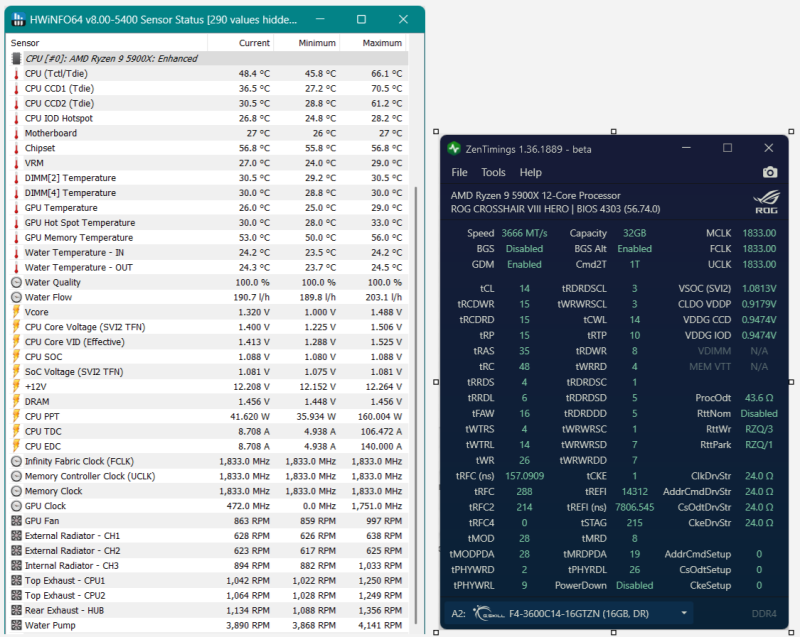This screenshot has width=800, height=637.
Task: Click the Water Pump current value 3,890 RPM
Action: click(x=248, y=625)
